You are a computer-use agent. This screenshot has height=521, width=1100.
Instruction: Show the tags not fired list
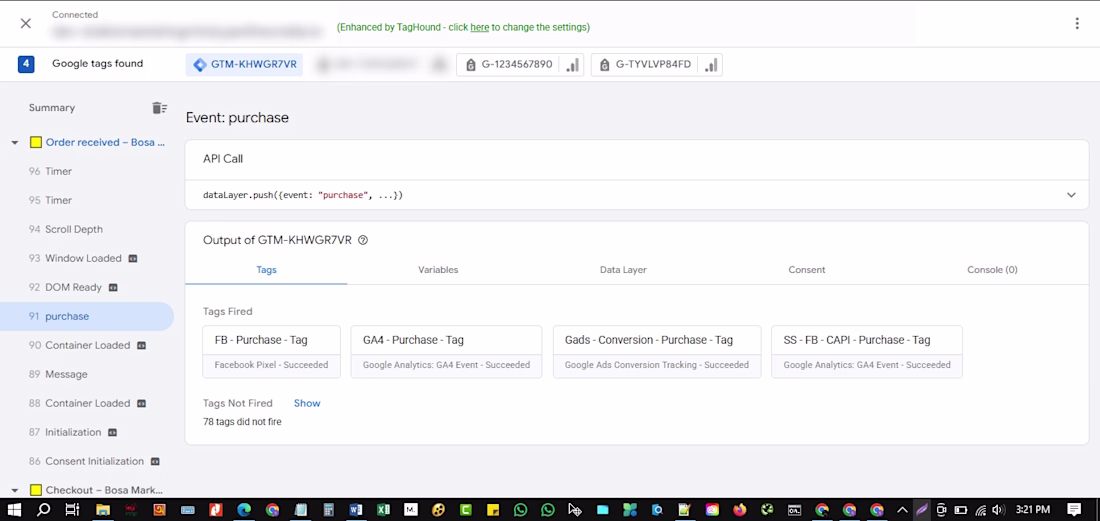pyautogui.click(x=307, y=403)
